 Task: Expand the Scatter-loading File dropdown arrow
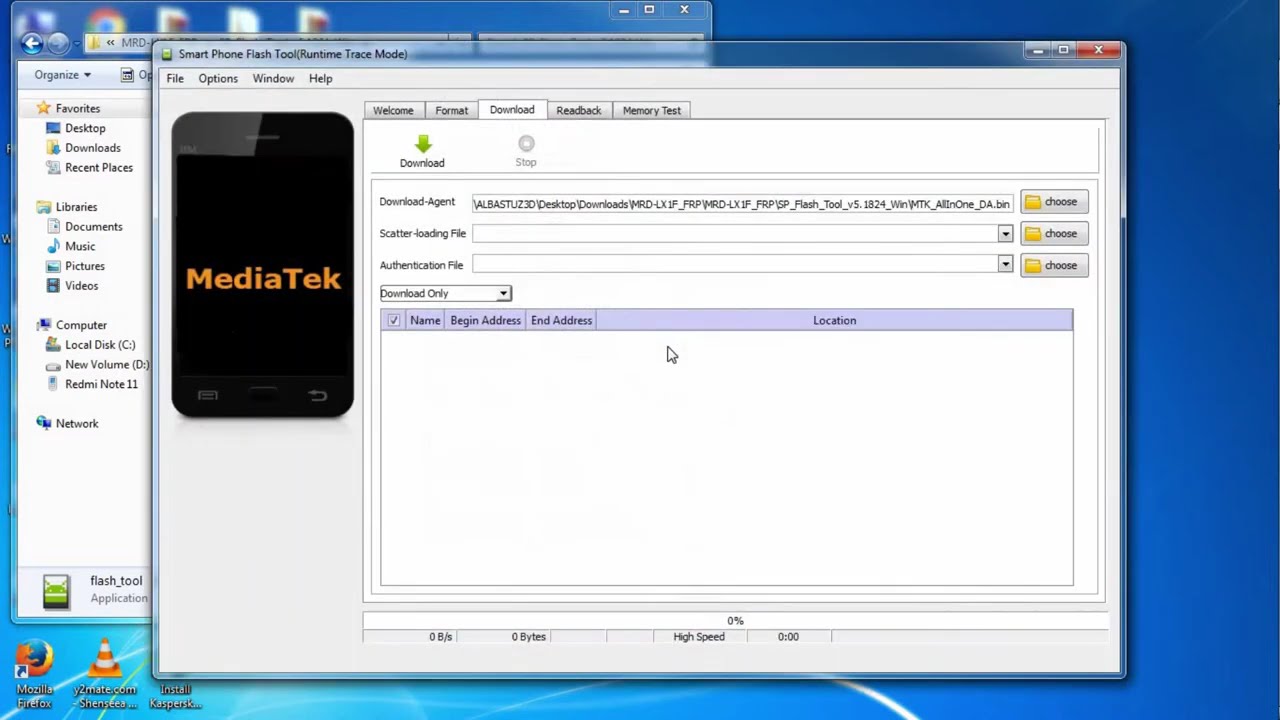coord(1005,234)
